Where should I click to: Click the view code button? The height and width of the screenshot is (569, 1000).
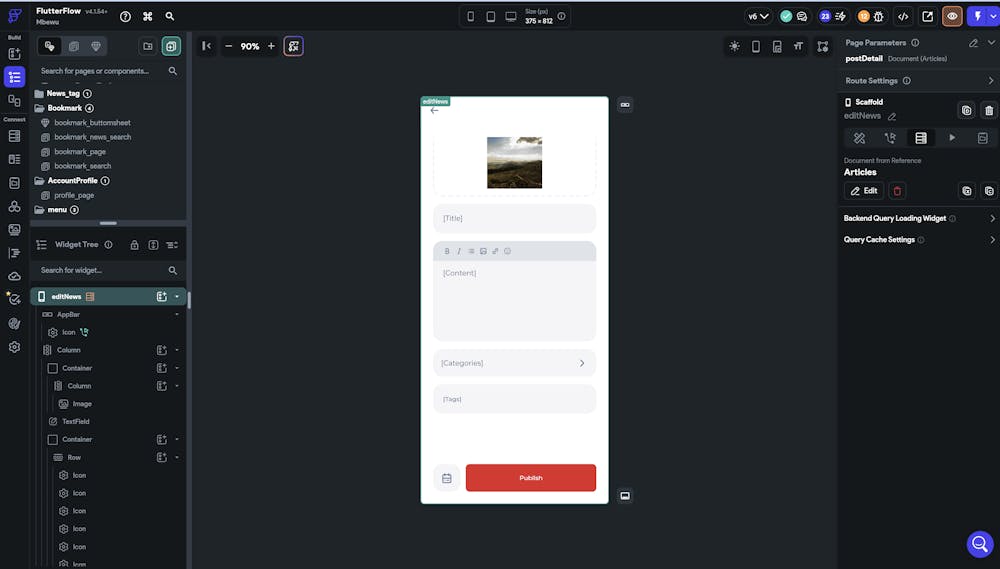point(903,17)
